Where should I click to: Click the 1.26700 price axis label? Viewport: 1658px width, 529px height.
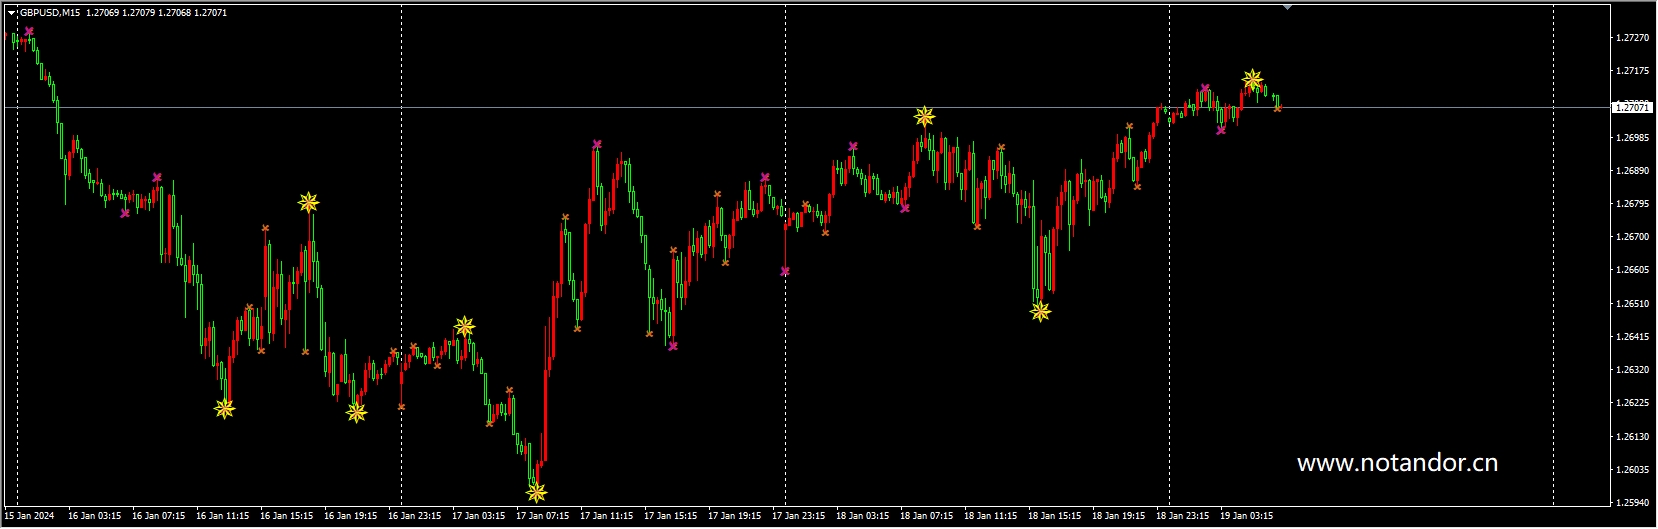click(1632, 237)
